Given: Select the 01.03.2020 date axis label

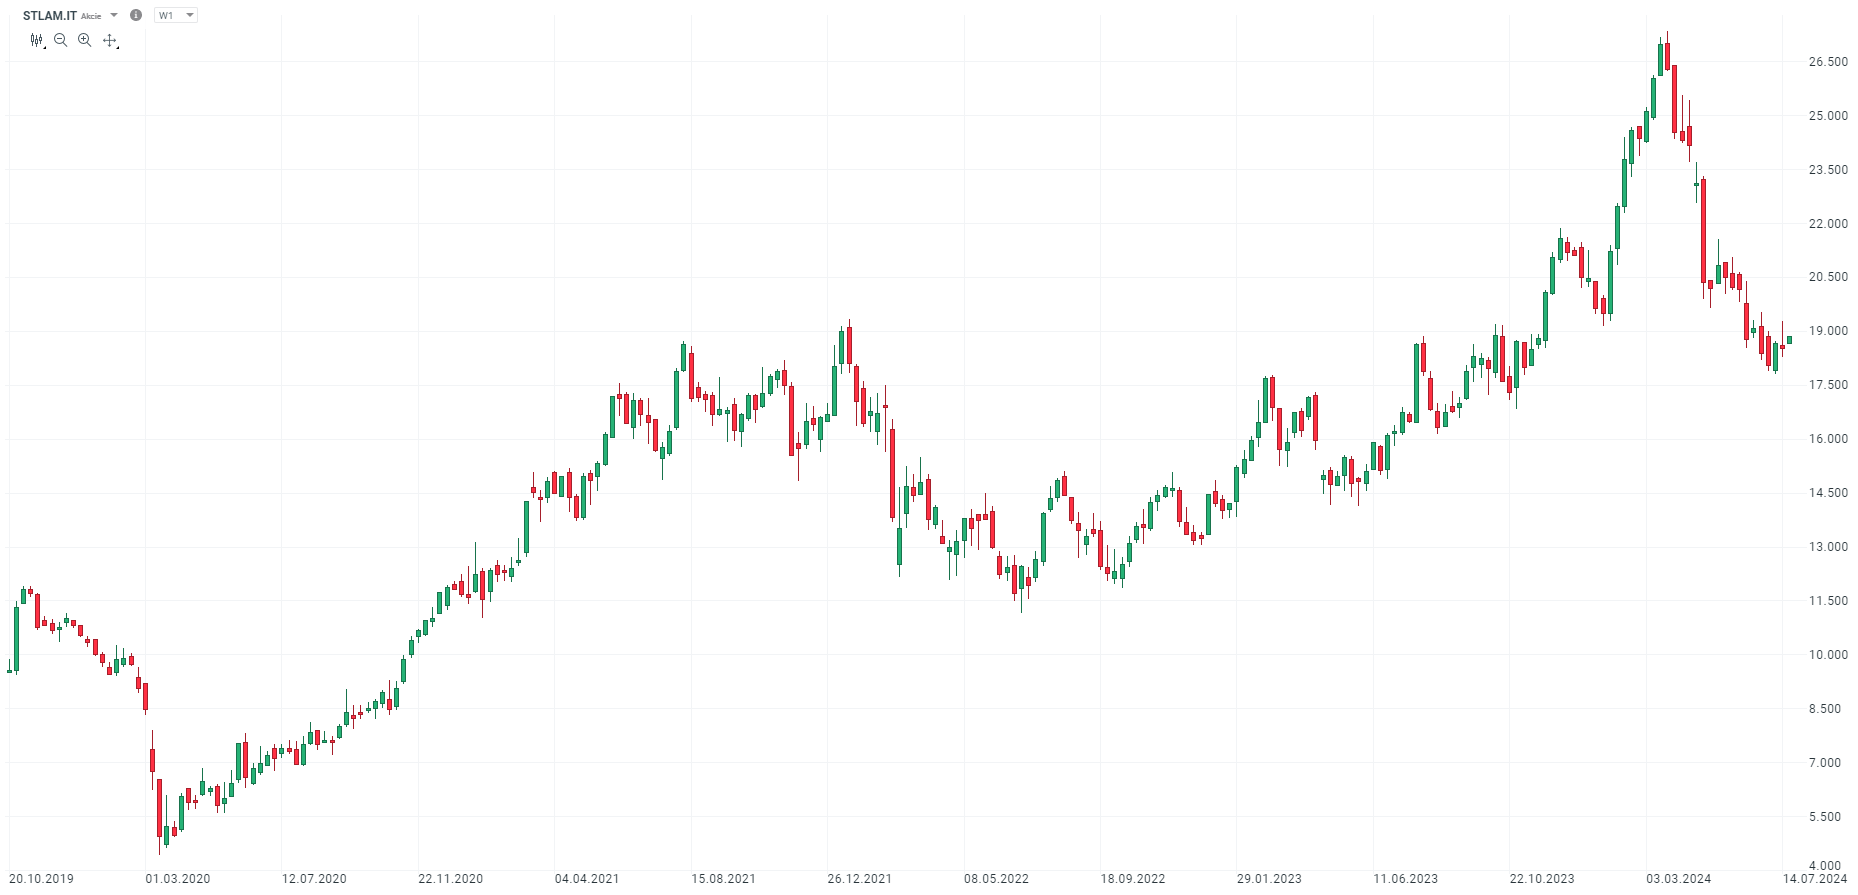Looking at the screenshot, I should (178, 879).
